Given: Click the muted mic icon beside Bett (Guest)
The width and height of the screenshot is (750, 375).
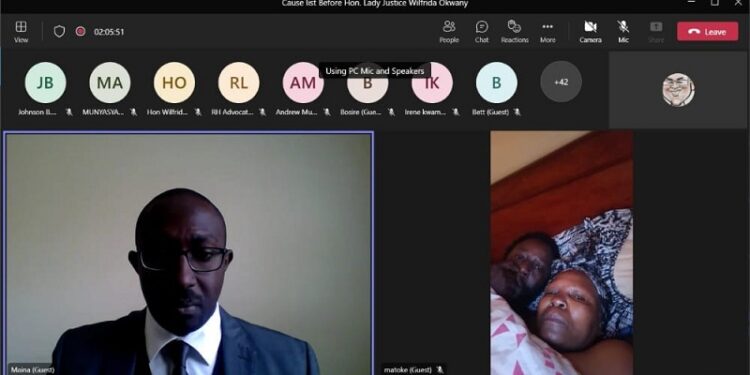Looking at the screenshot, I should pyautogui.click(x=517, y=112).
